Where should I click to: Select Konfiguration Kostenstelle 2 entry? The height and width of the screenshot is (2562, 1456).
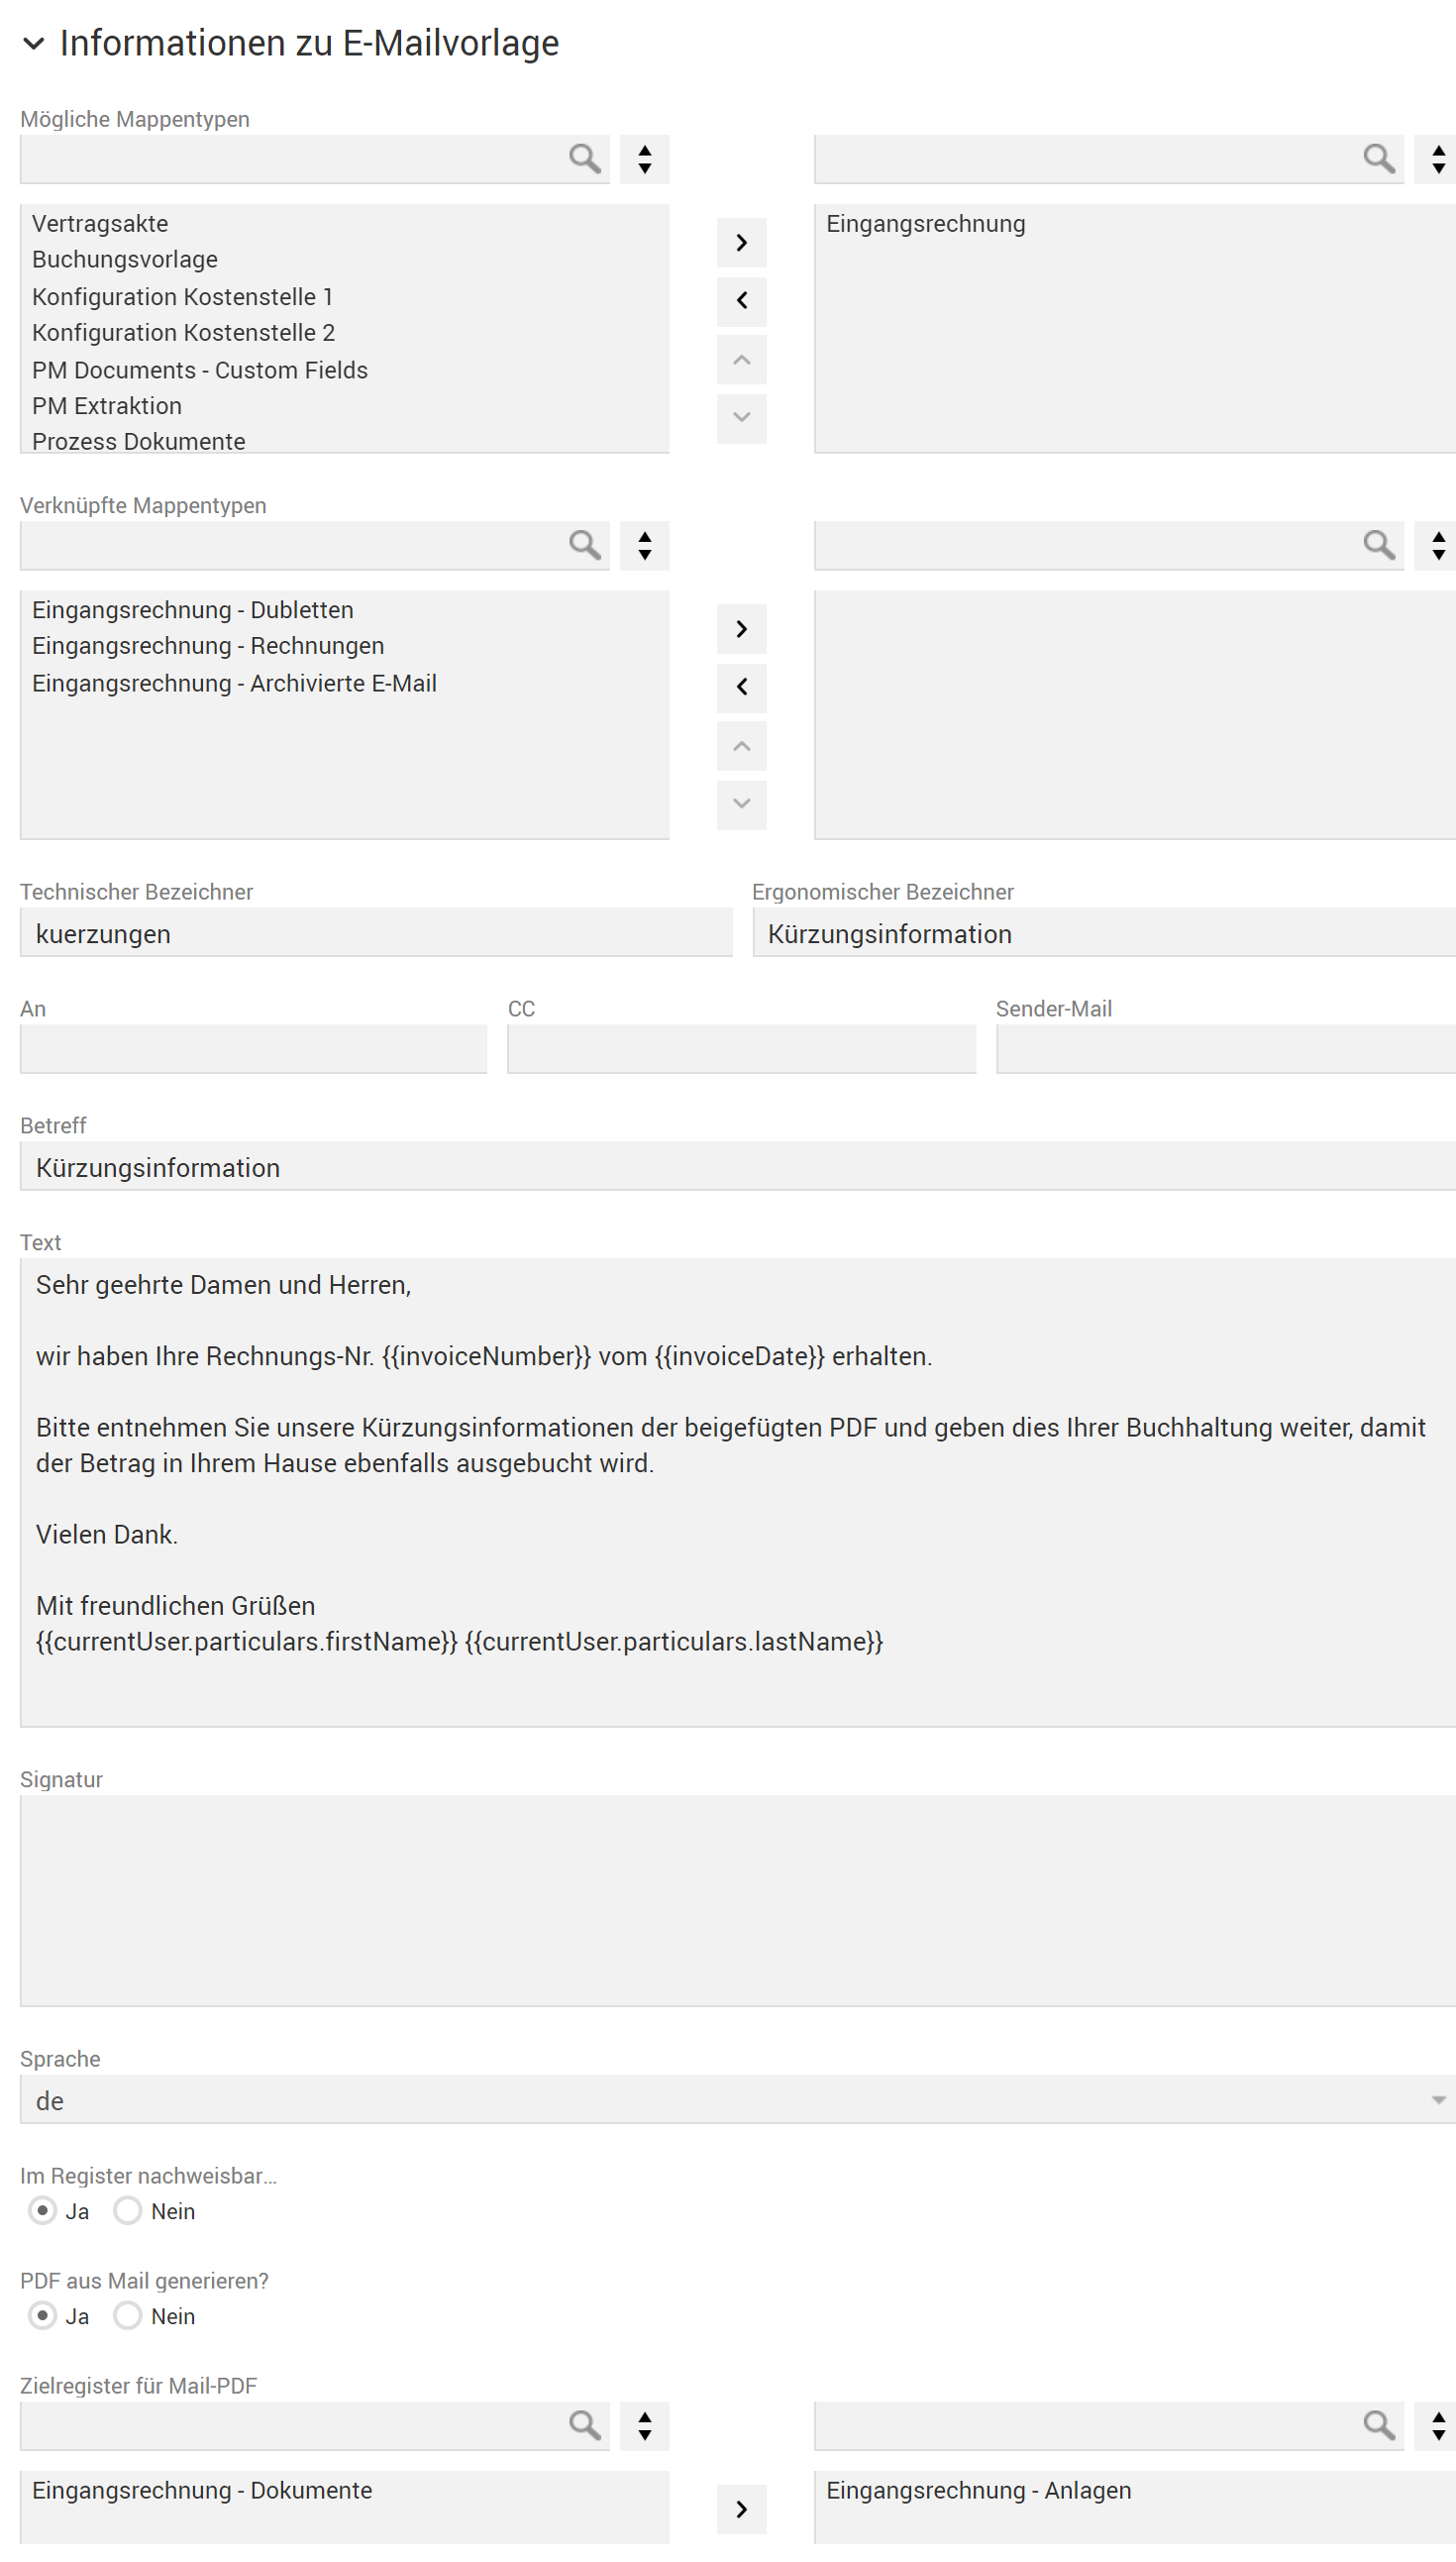(344, 333)
